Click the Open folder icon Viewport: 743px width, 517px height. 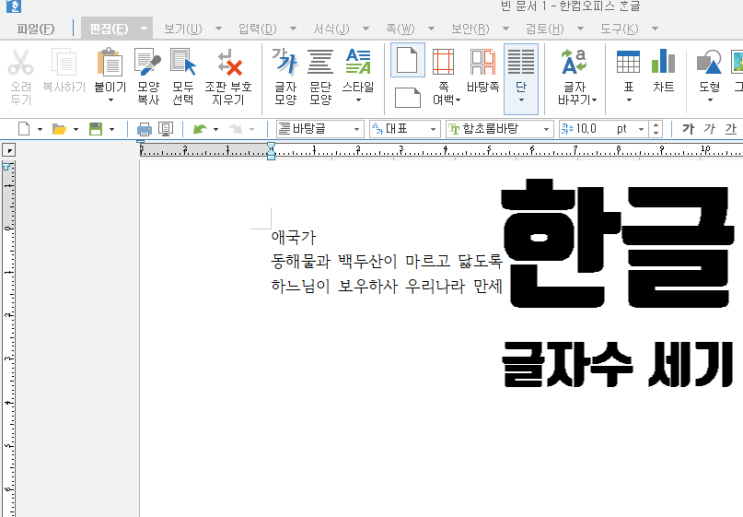tap(59, 129)
